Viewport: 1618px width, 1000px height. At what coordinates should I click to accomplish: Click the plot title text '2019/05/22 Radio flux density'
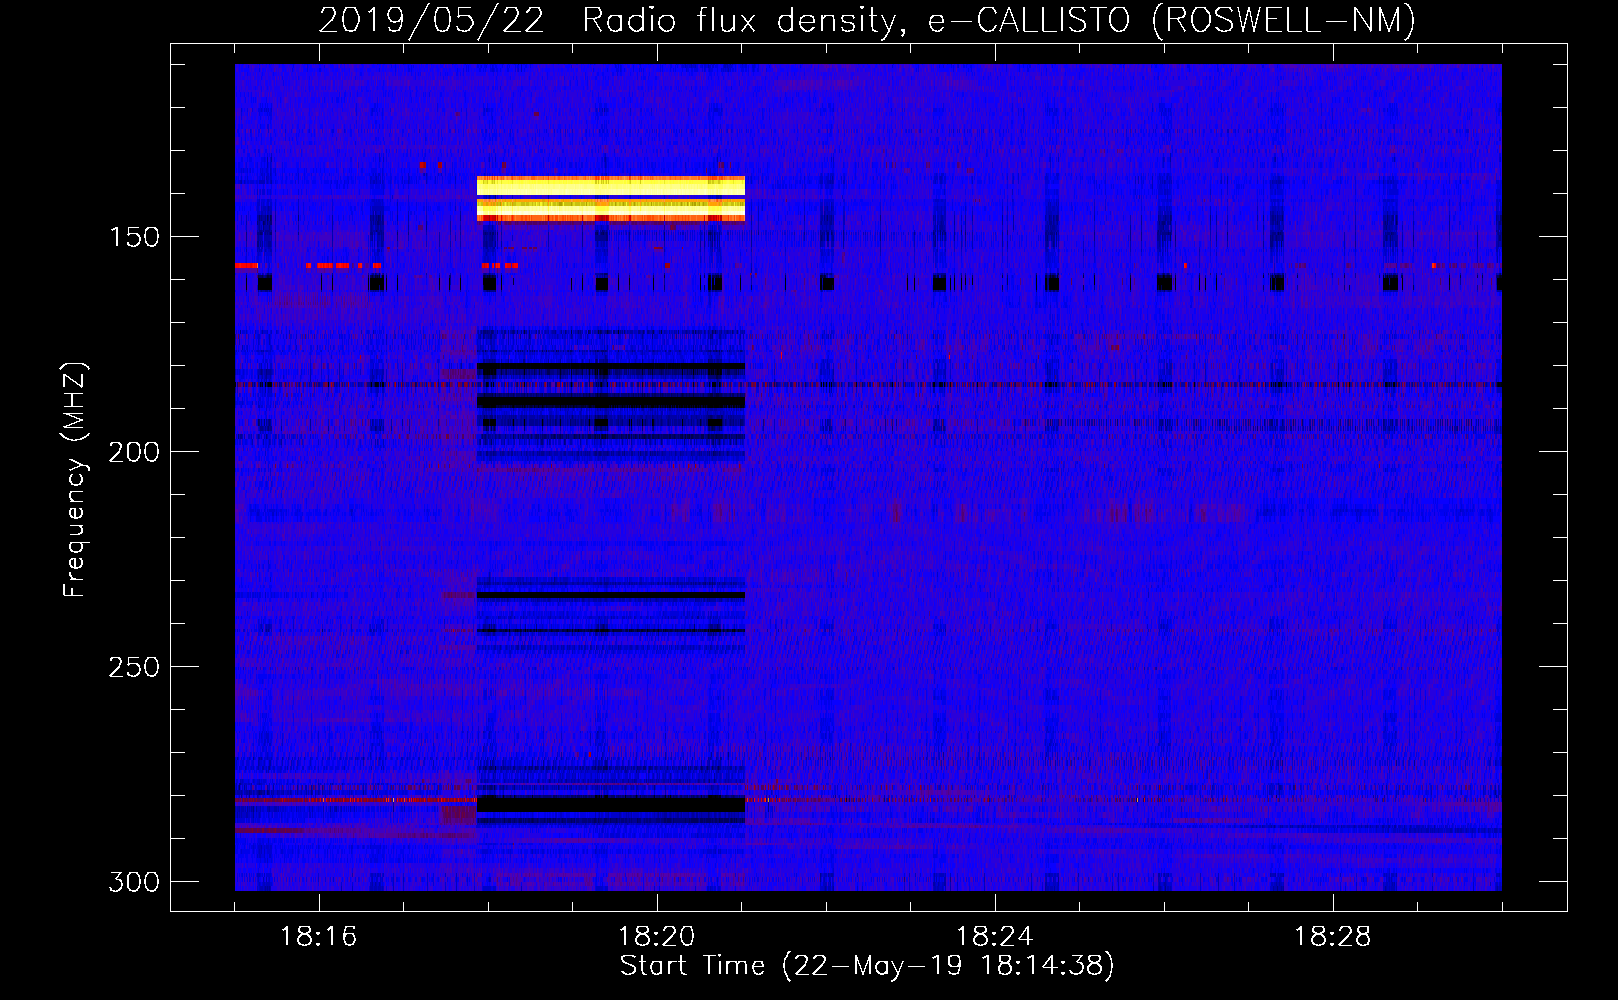click(x=607, y=20)
